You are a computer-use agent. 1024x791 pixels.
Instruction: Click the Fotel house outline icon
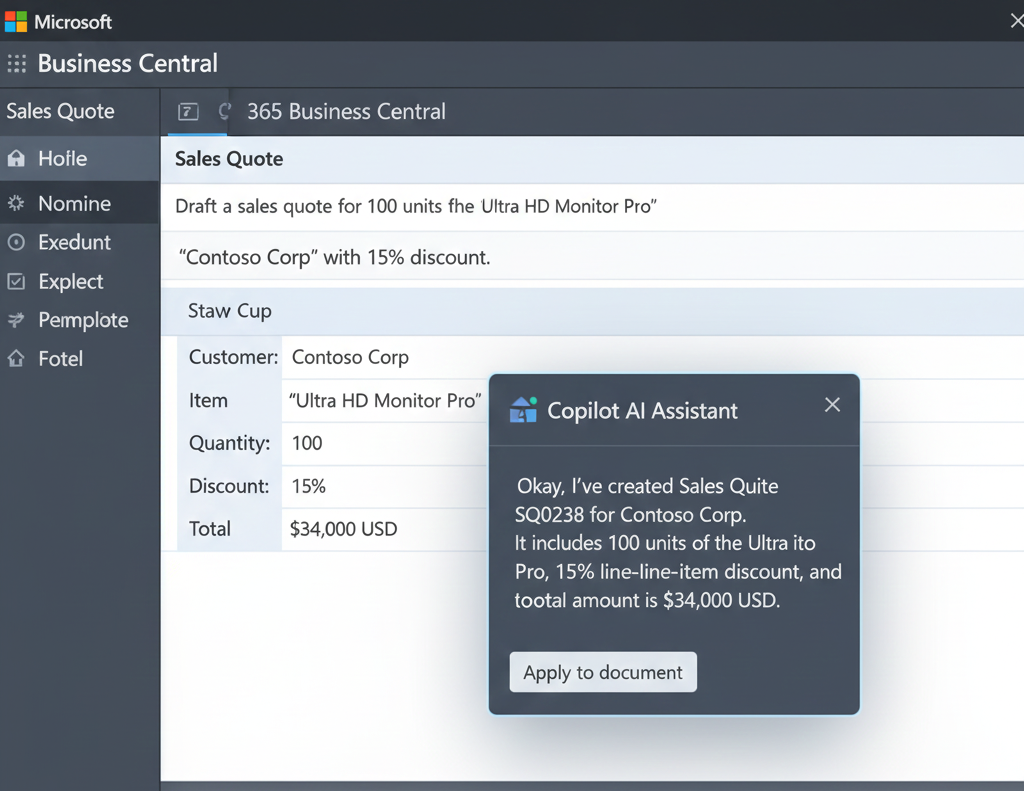click(14, 359)
